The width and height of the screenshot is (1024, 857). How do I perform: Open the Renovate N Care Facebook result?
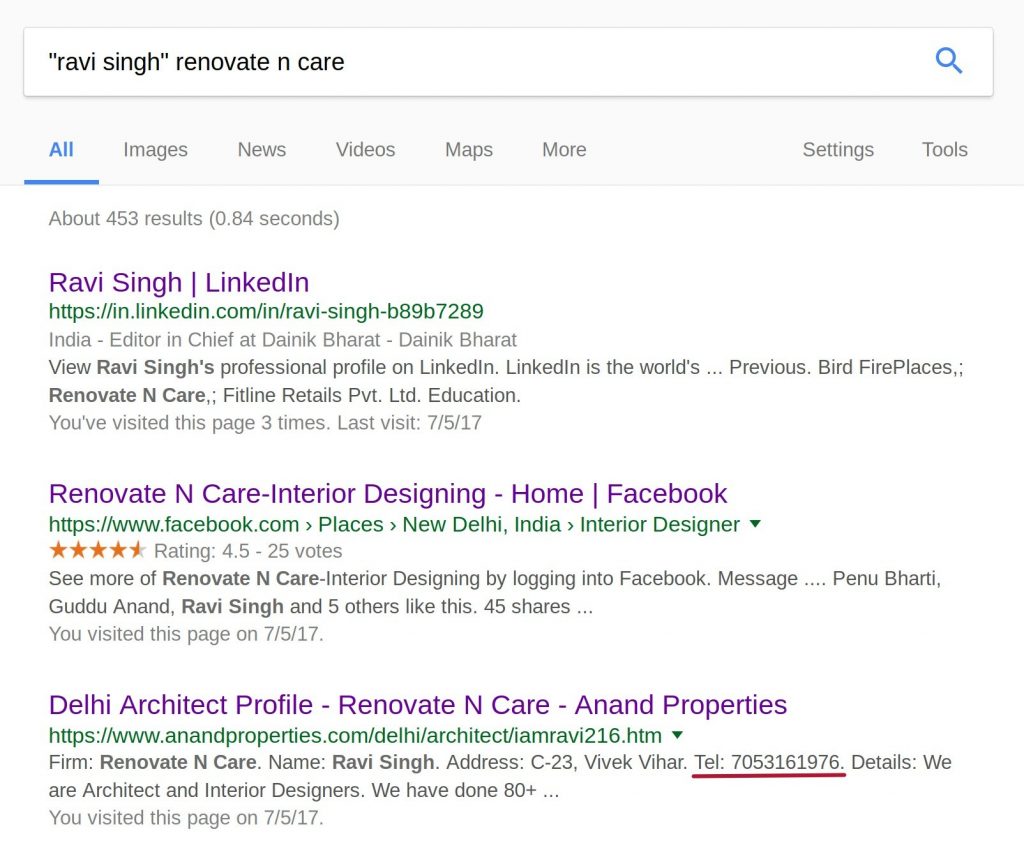point(388,494)
